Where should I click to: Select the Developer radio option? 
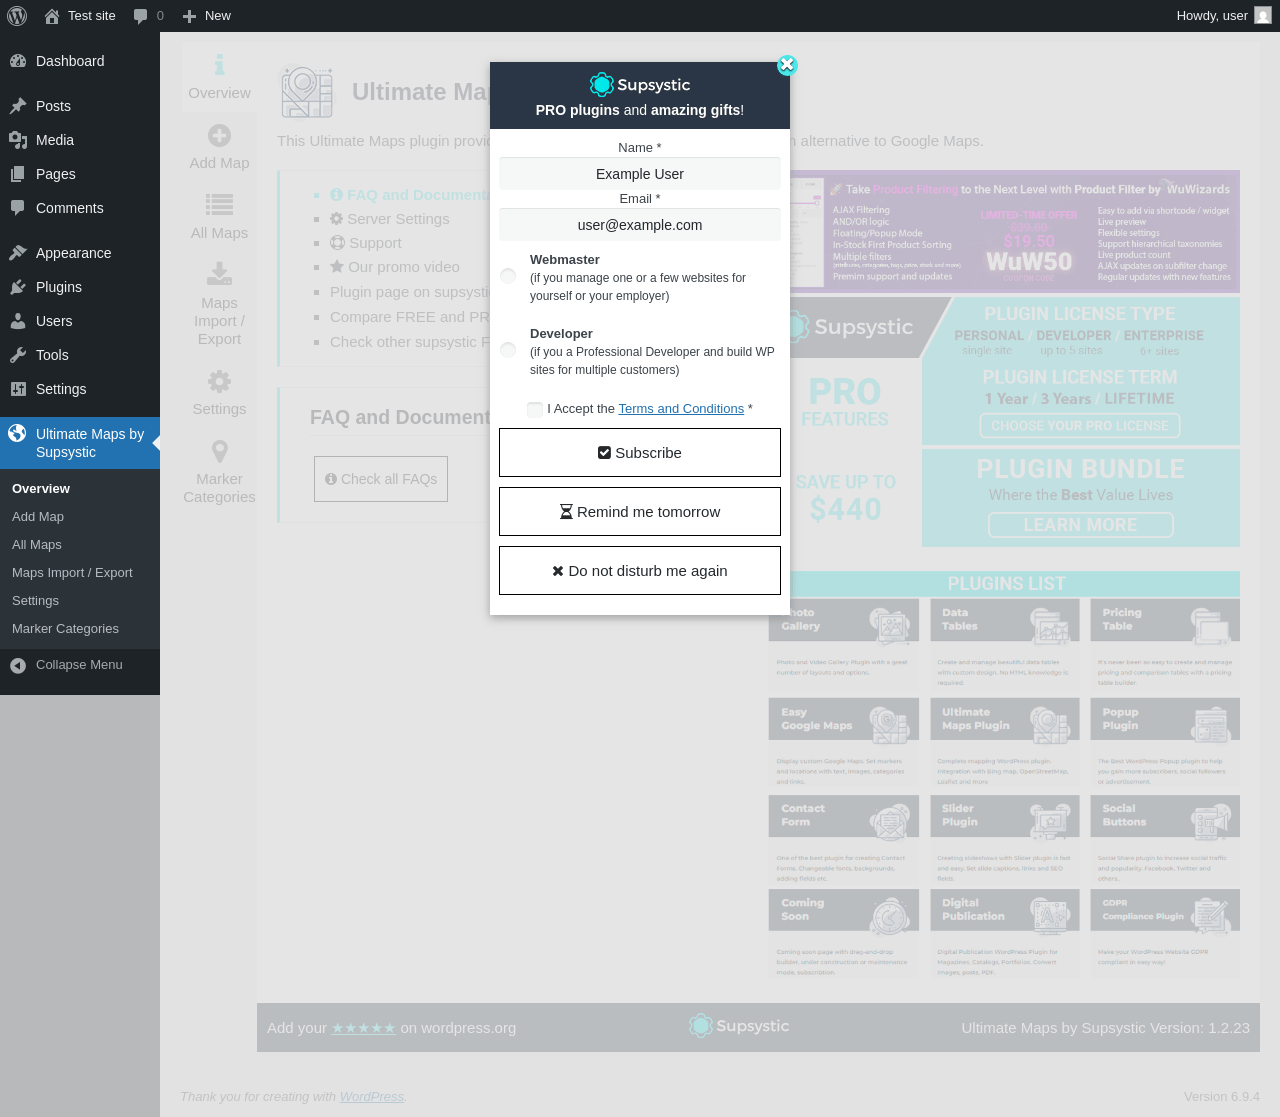point(508,350)
